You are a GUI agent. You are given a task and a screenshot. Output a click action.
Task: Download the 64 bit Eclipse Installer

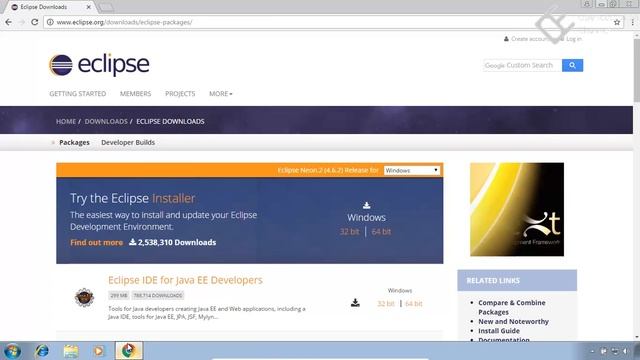pos(381,232)
